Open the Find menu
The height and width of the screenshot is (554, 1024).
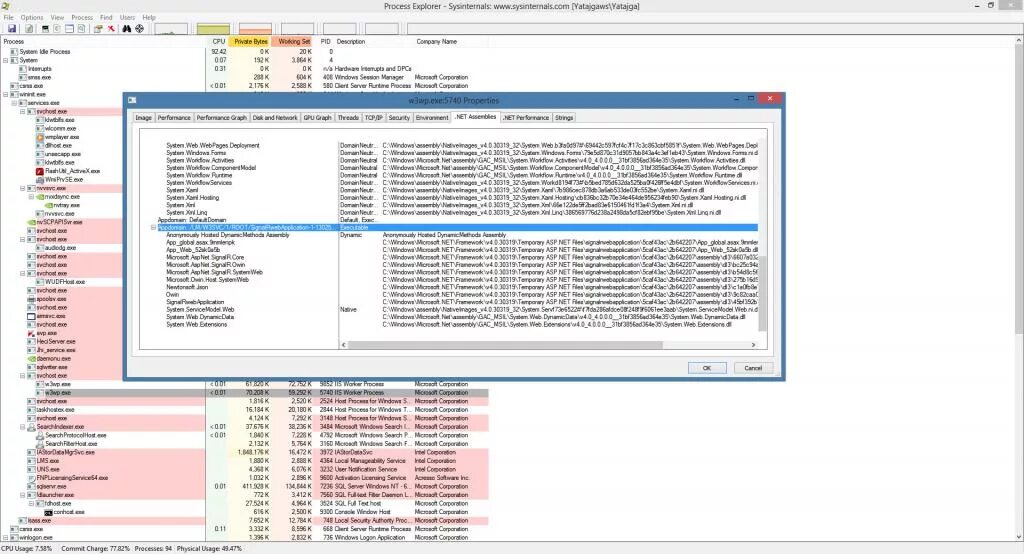coord(106,18)
